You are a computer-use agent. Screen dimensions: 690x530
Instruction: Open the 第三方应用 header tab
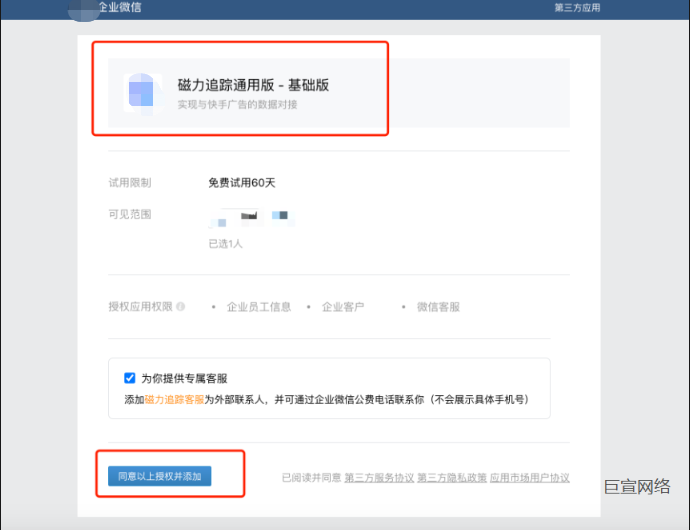click(577, 8)
